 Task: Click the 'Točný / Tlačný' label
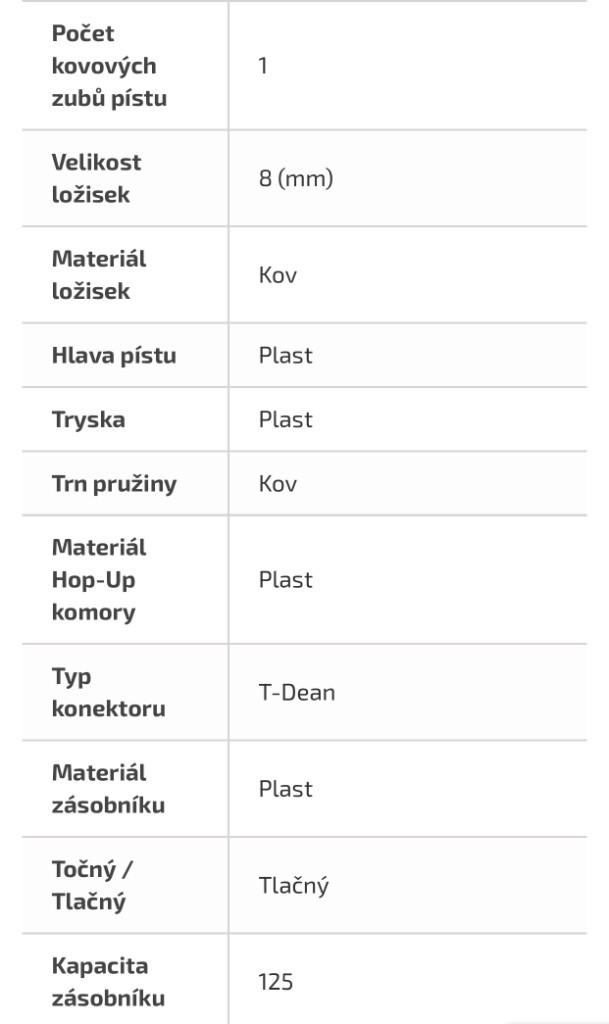(x=92, y=886)
